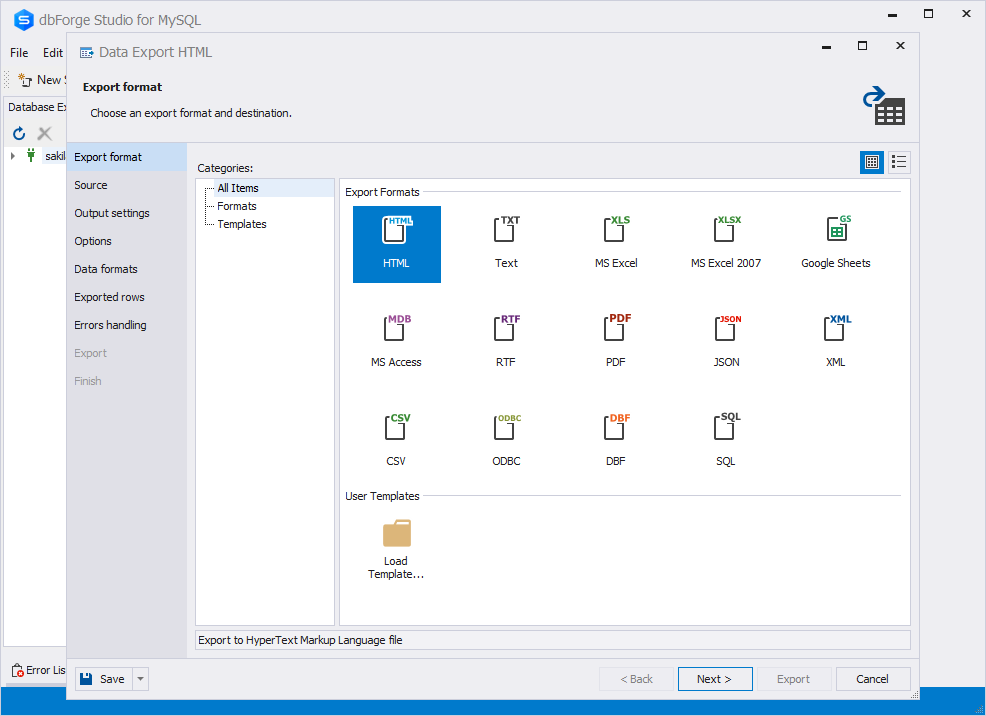Open Exported rows wizard page

126,297
